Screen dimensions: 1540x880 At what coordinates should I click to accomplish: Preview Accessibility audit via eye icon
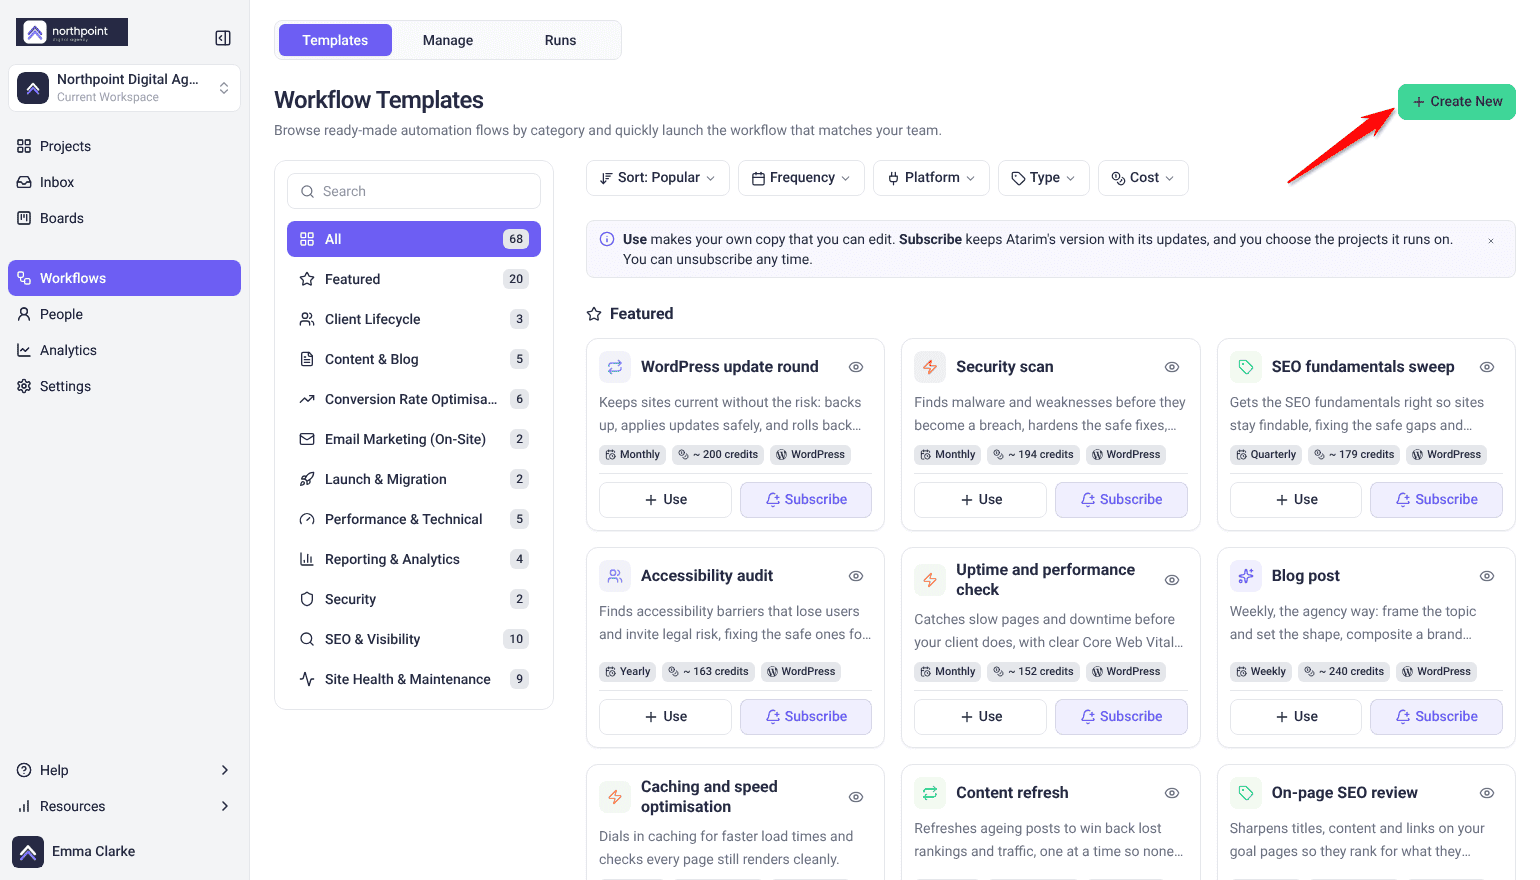[x=856, y=576]
